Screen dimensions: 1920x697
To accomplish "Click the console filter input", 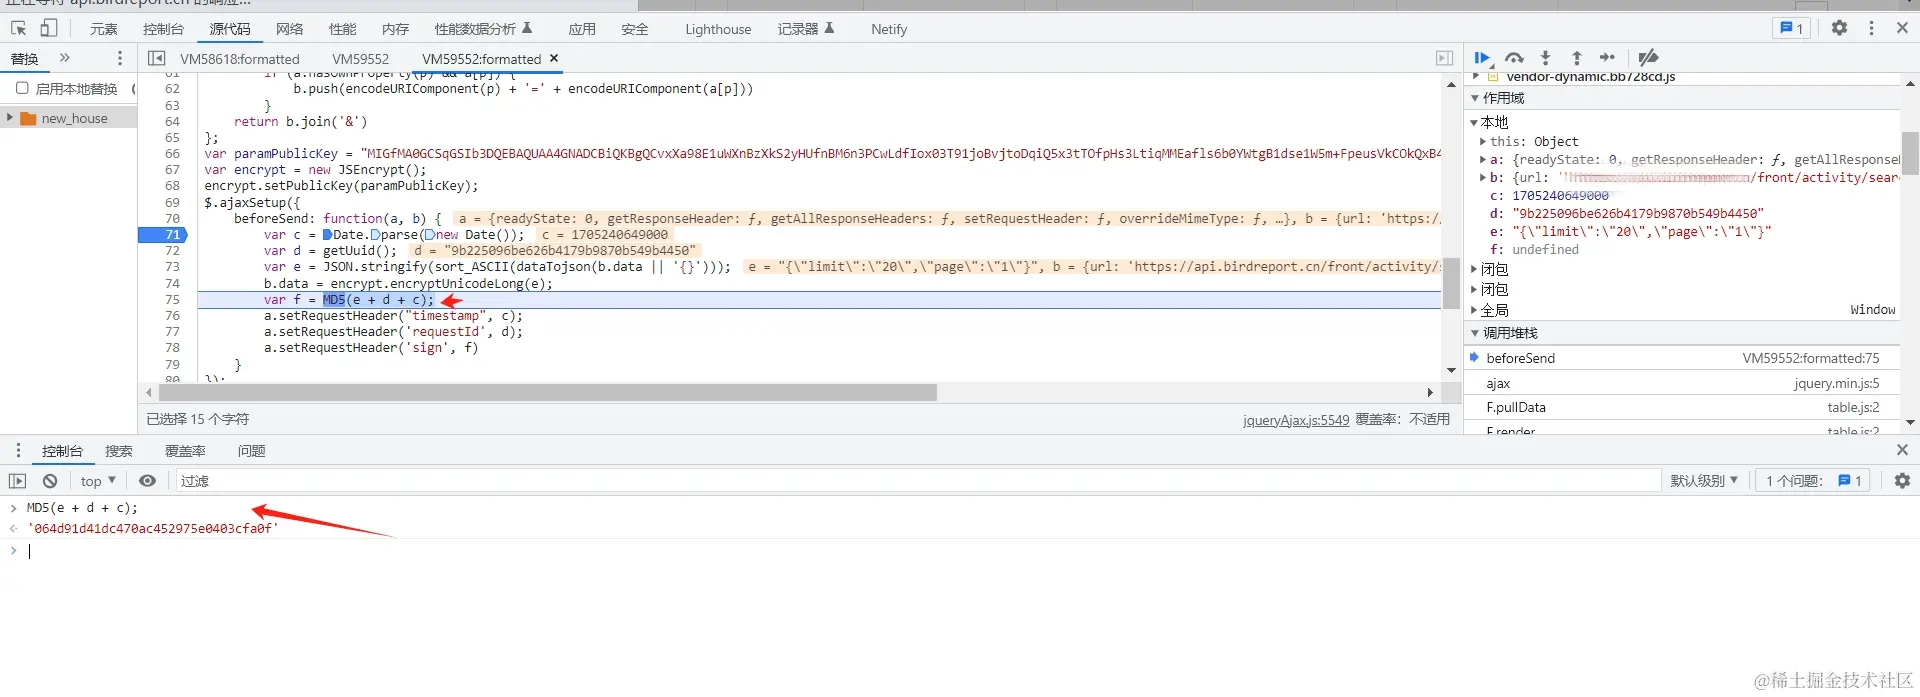I will [x=916, y=481].
